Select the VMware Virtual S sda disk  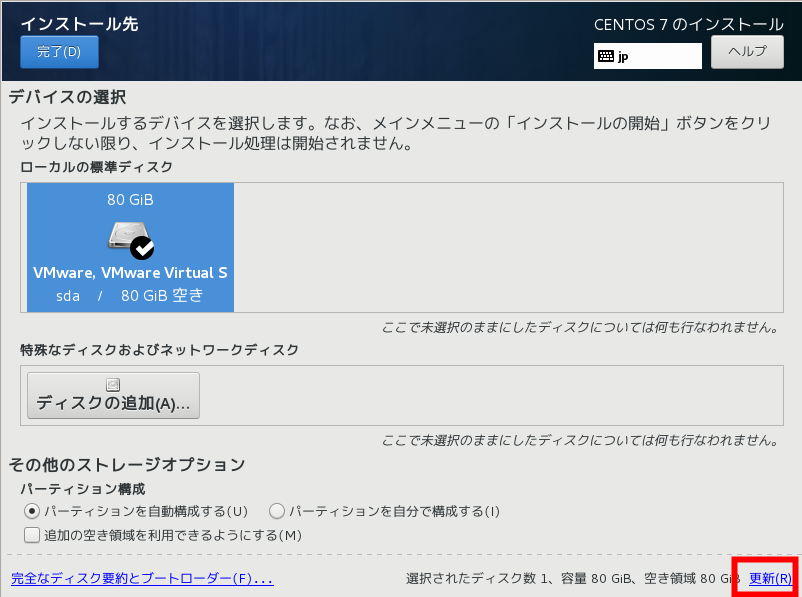[x=130, y=247]
